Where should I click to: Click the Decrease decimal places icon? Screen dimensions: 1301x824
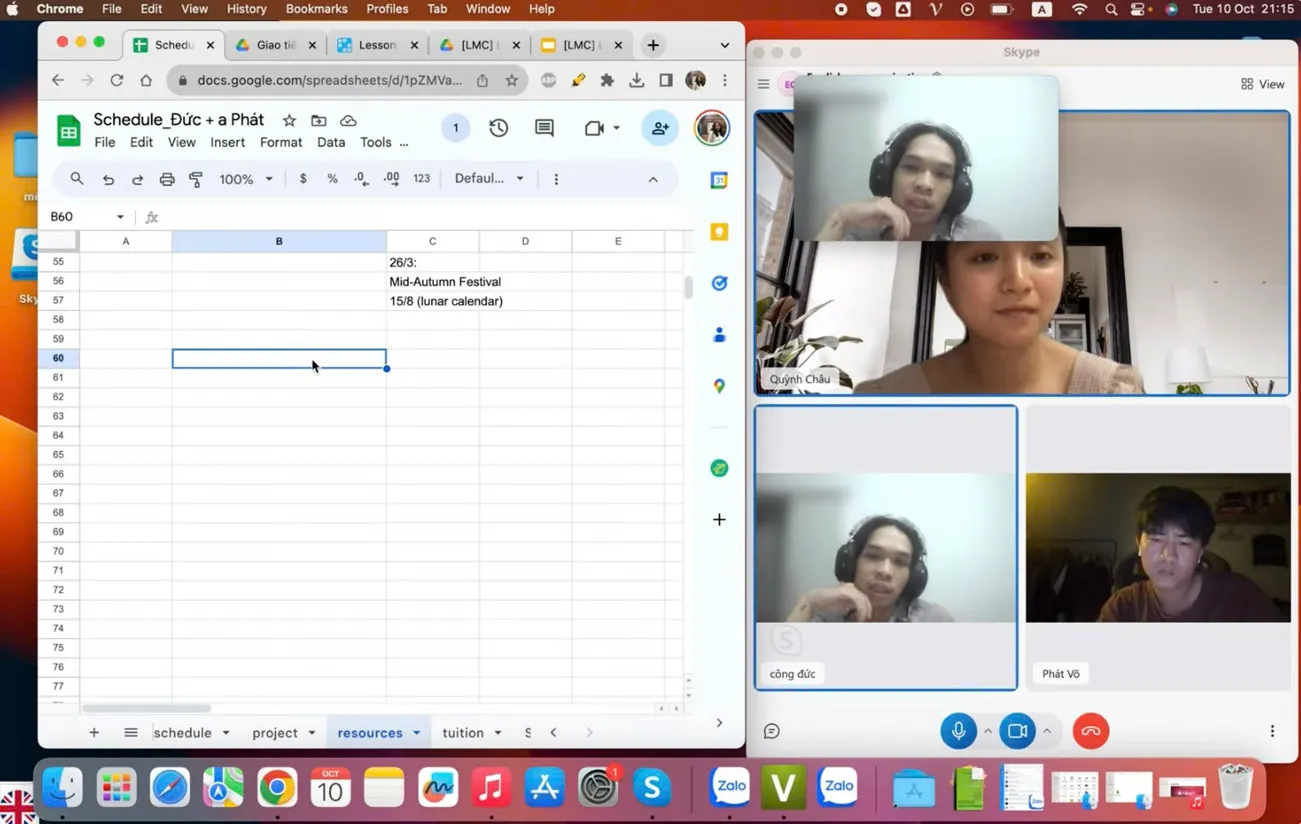(361, 178)
